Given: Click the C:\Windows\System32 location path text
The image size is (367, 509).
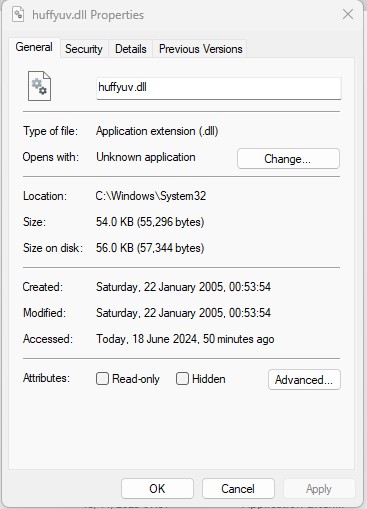Looking at the screenshot, I should tap(151, 196).
